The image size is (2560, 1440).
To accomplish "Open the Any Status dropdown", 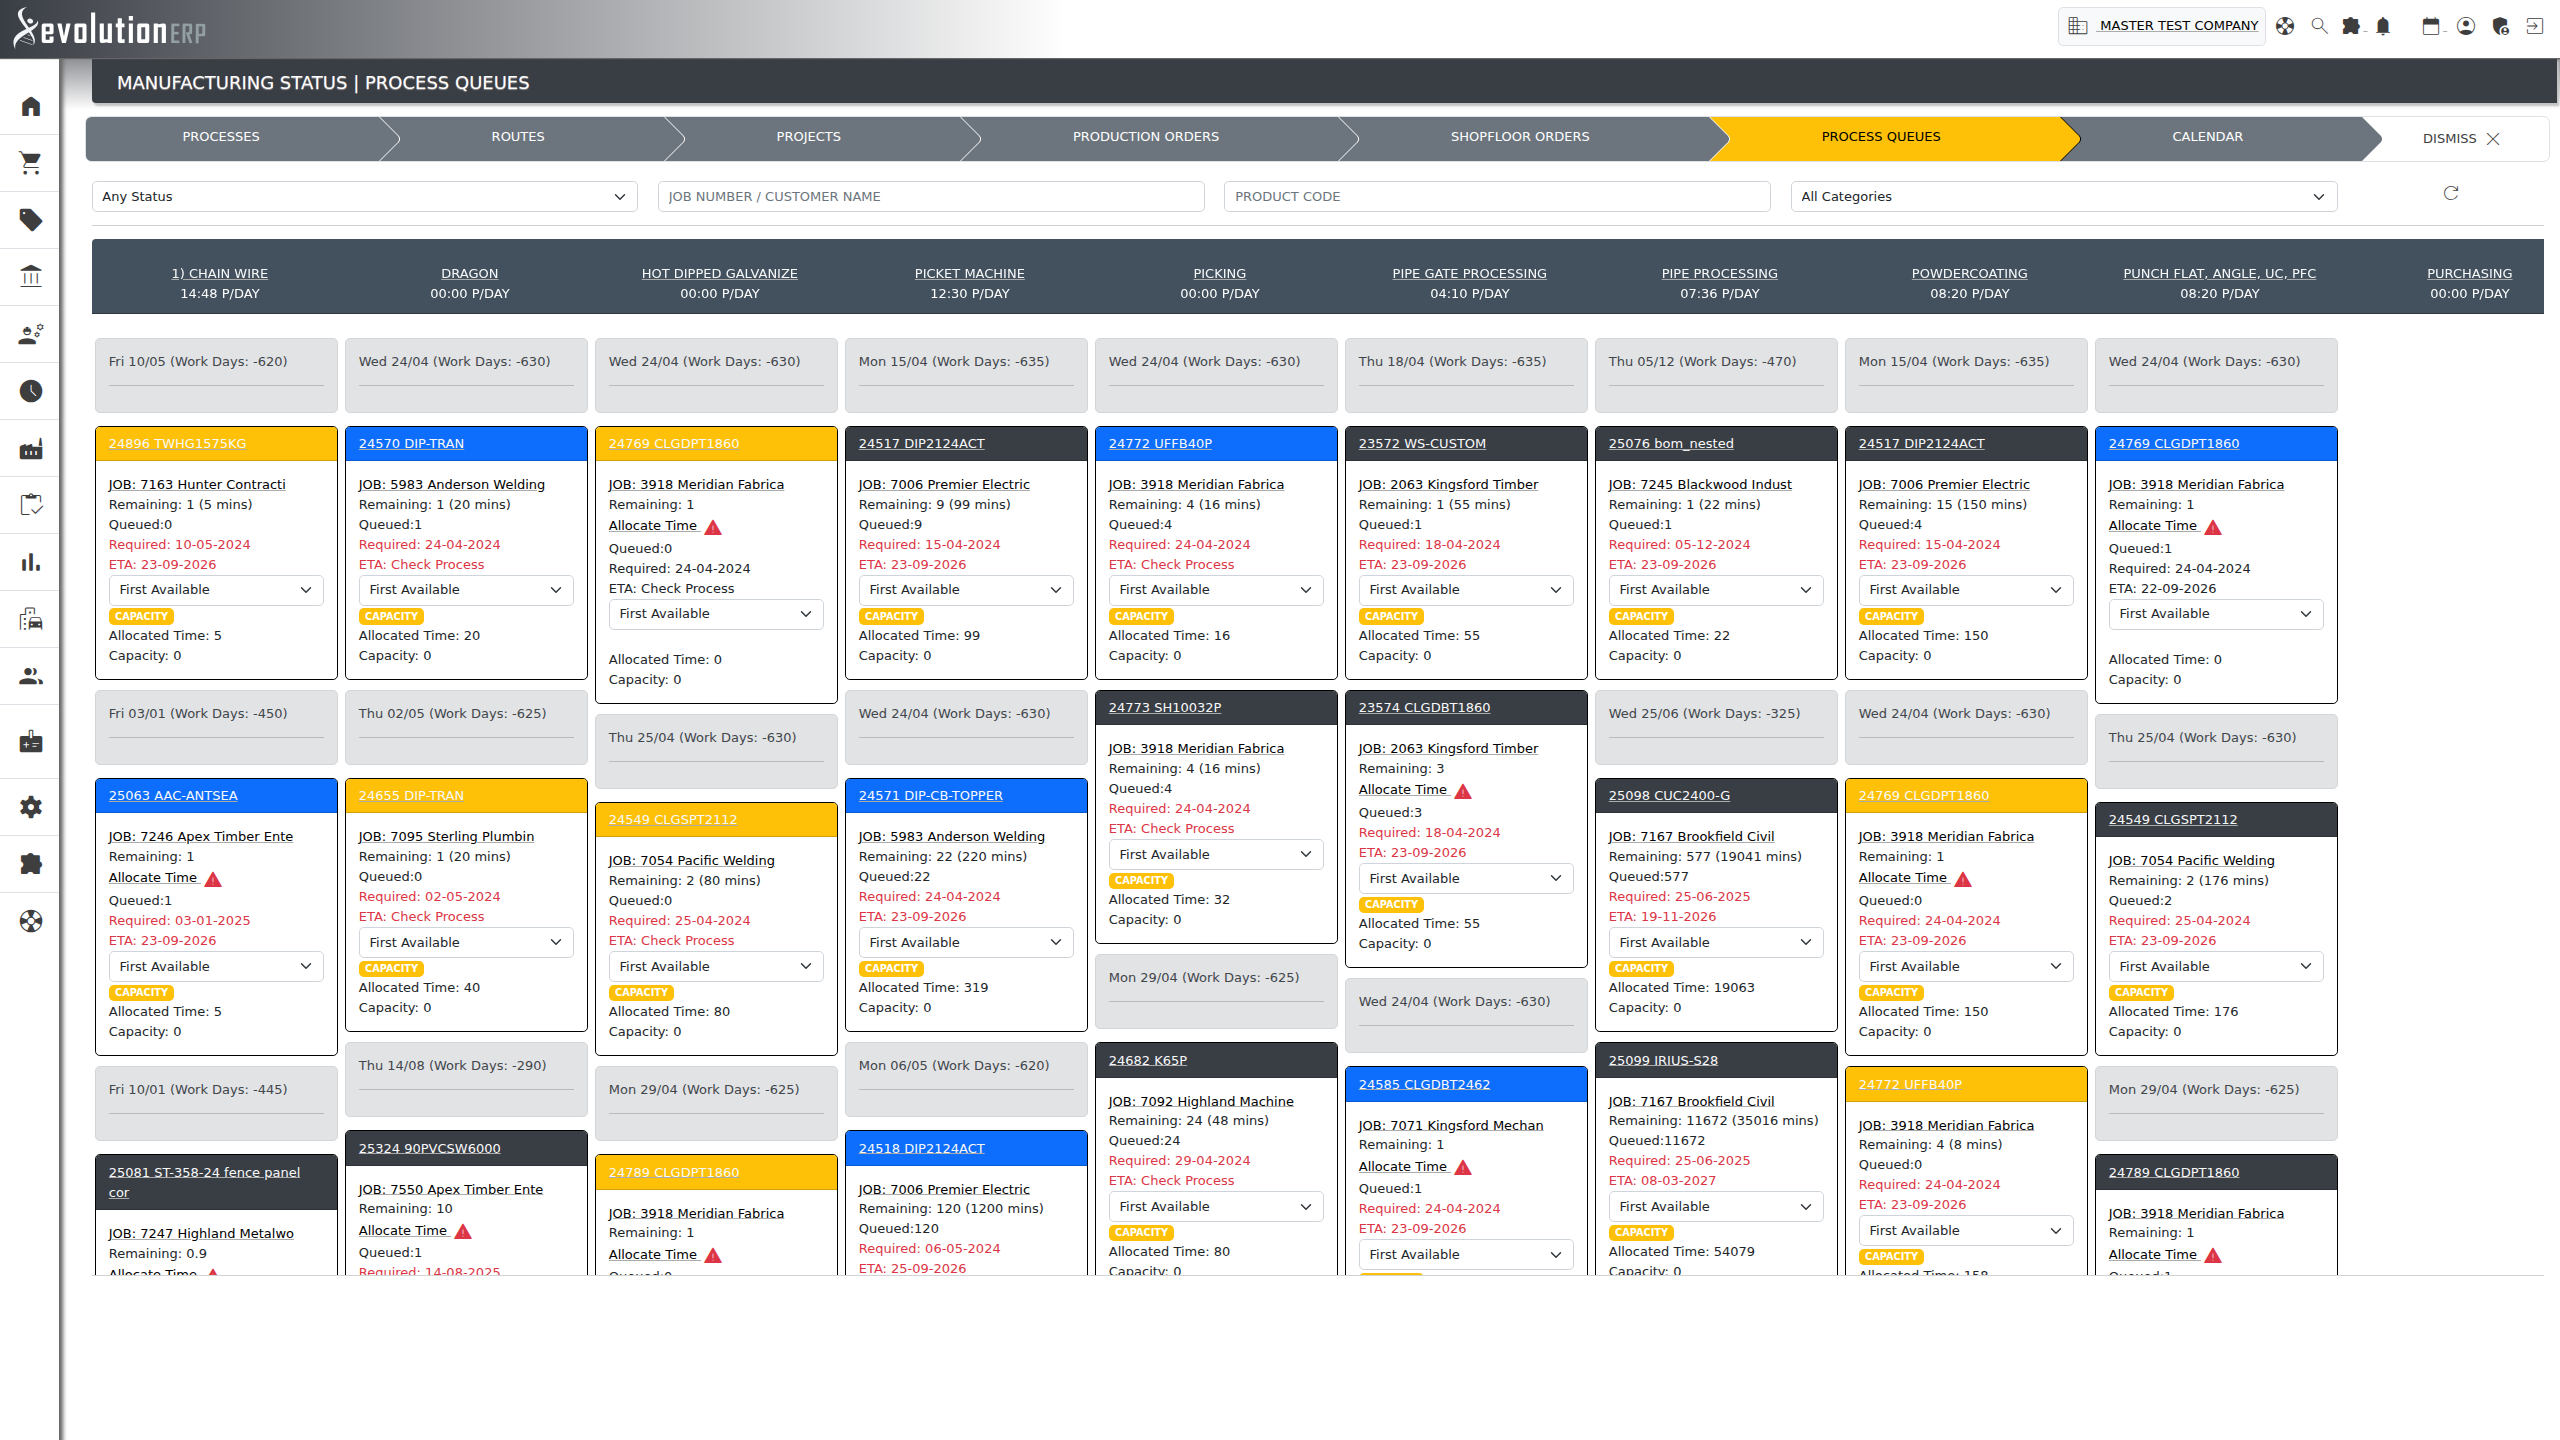I will (x=365, y=196).
